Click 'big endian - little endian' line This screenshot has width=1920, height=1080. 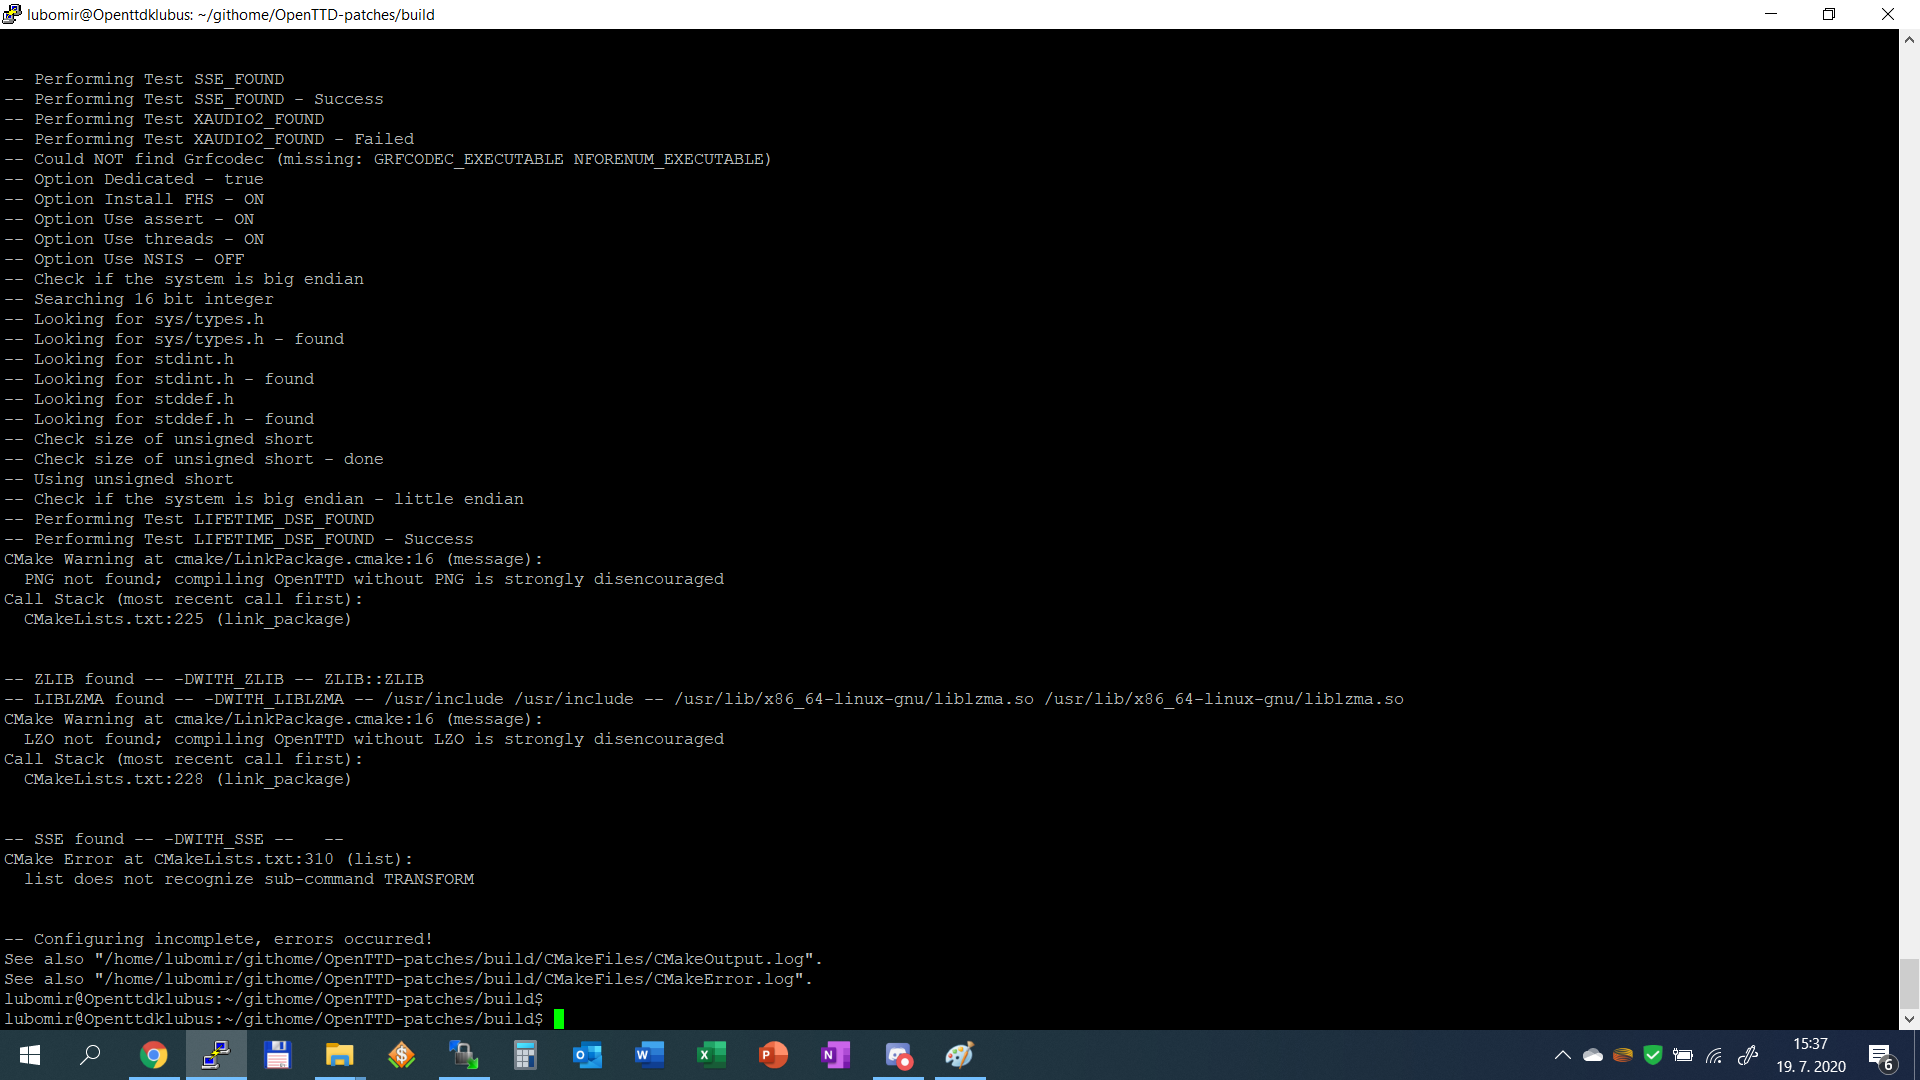tap(264, 499)
